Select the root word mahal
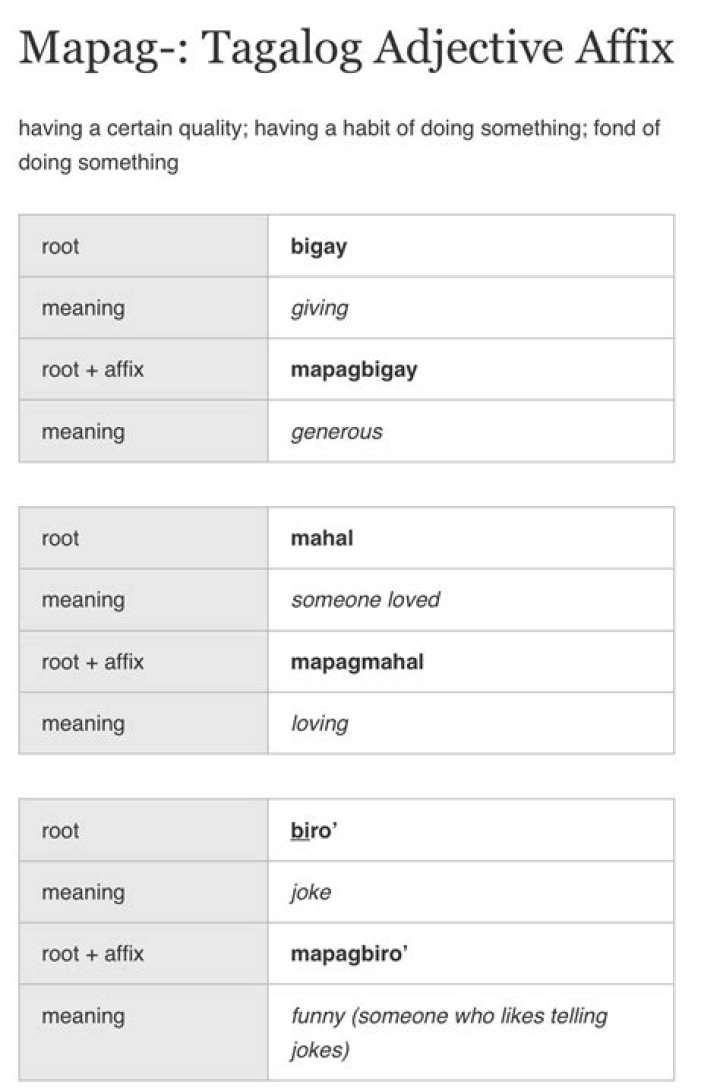720x1088 pixels. (x=322, y=538)
